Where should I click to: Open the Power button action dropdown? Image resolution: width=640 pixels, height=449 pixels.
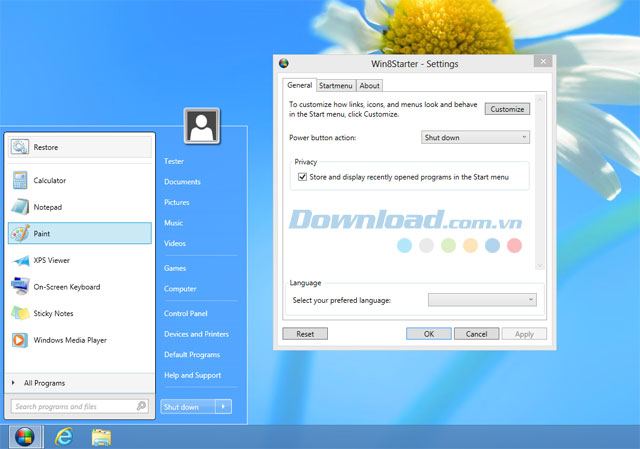475,138
